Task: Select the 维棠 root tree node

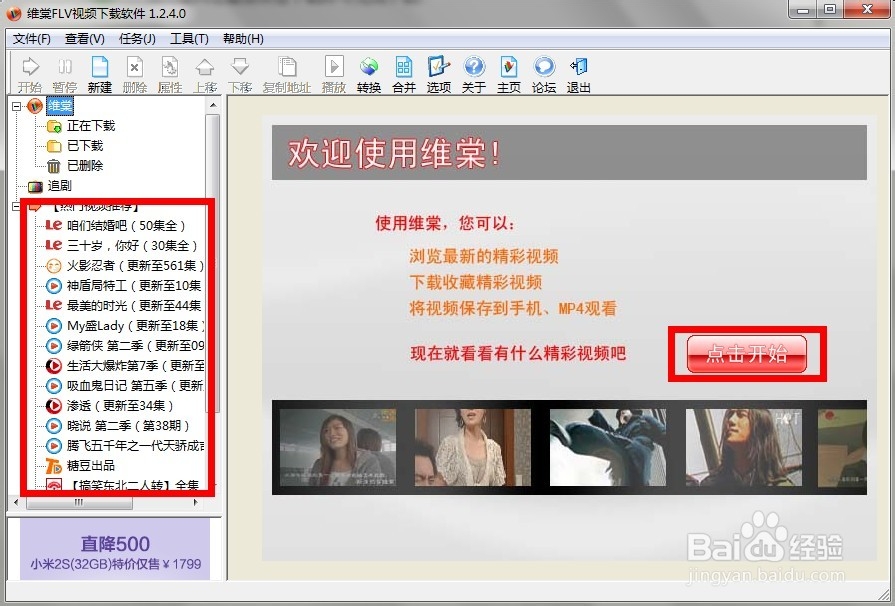Action: coord(59,106)
